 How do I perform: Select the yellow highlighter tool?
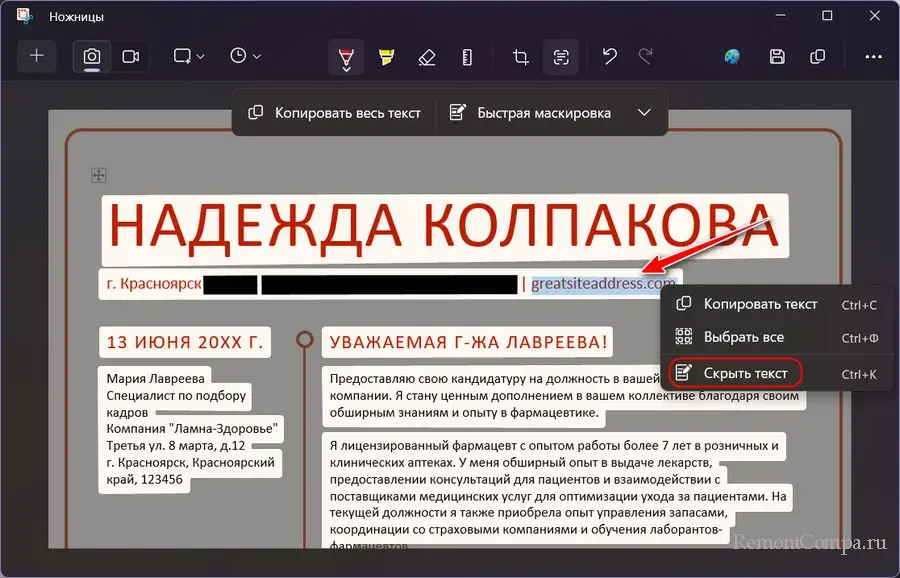(386, 57)
